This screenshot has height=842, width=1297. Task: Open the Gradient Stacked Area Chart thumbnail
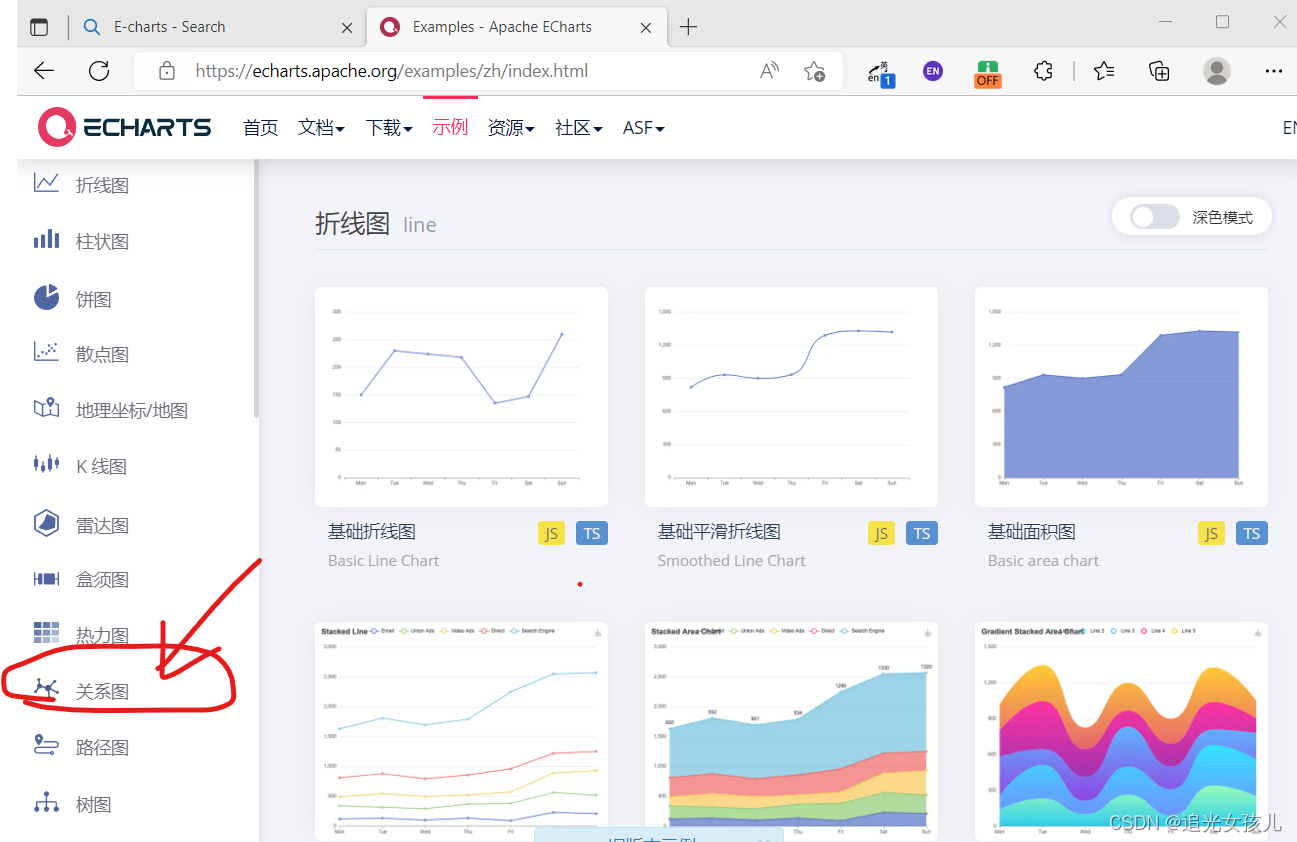1121,731
